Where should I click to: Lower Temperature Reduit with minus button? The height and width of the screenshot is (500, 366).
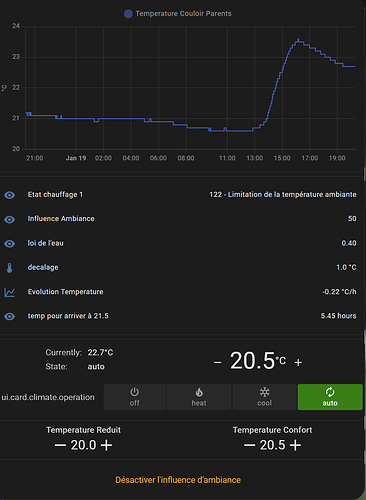coord(60,445)
